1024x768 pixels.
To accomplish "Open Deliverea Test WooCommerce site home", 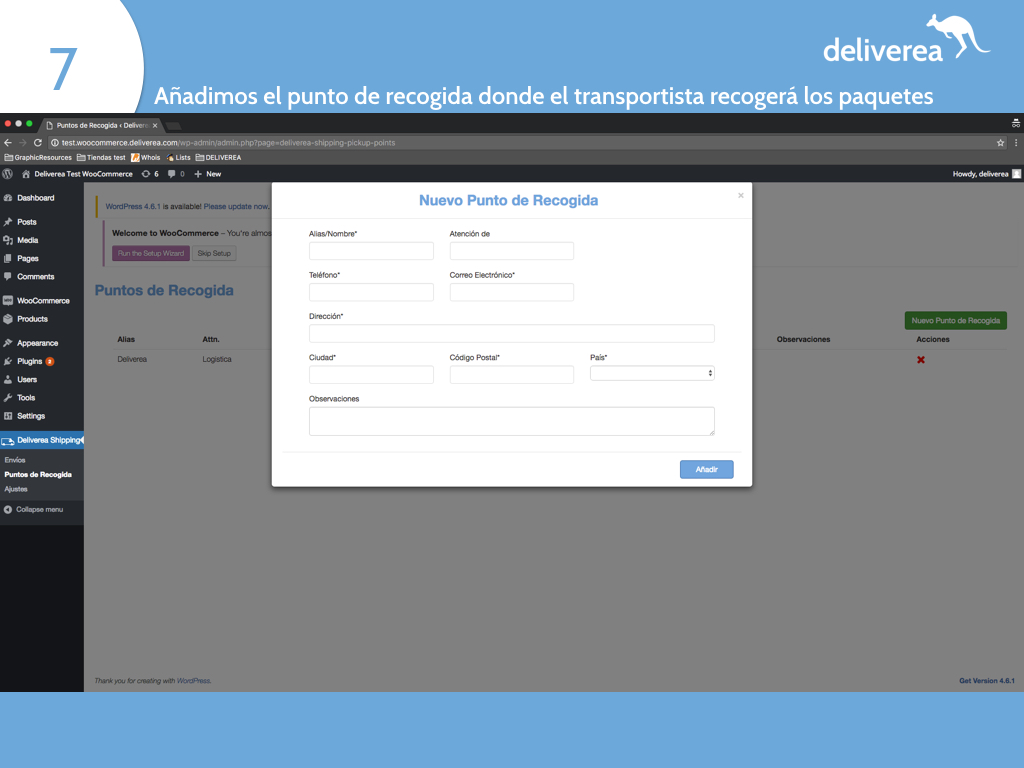I will pos(77,174).
